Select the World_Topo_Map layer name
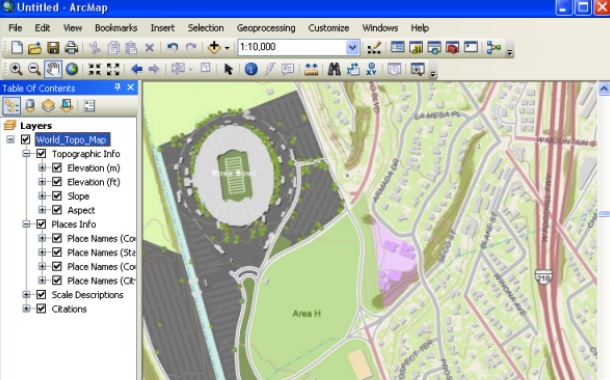This screenshot has height=380, width=610. 72,140
